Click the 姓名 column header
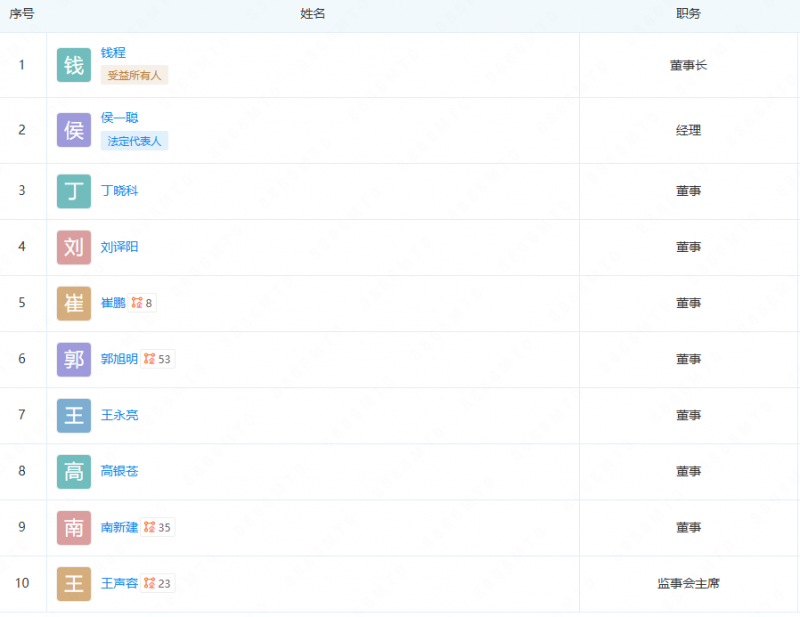800x617 pixels. [x=313, y=14]
